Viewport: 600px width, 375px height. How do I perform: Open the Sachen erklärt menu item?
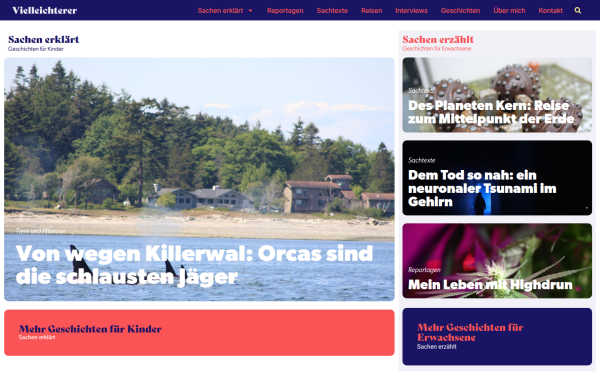click(220, 11)
